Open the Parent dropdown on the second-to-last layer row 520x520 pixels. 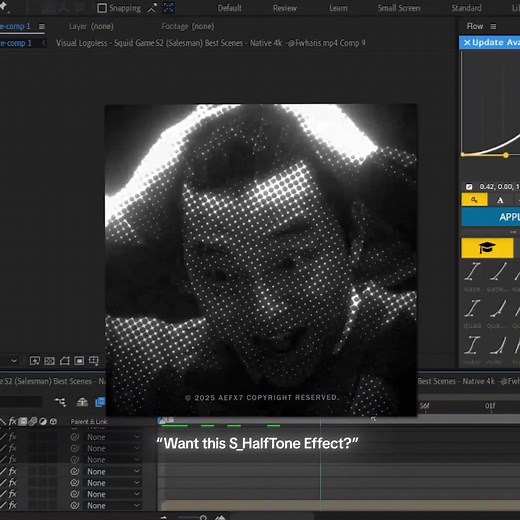pyautogui.click(x=113, y=494)
